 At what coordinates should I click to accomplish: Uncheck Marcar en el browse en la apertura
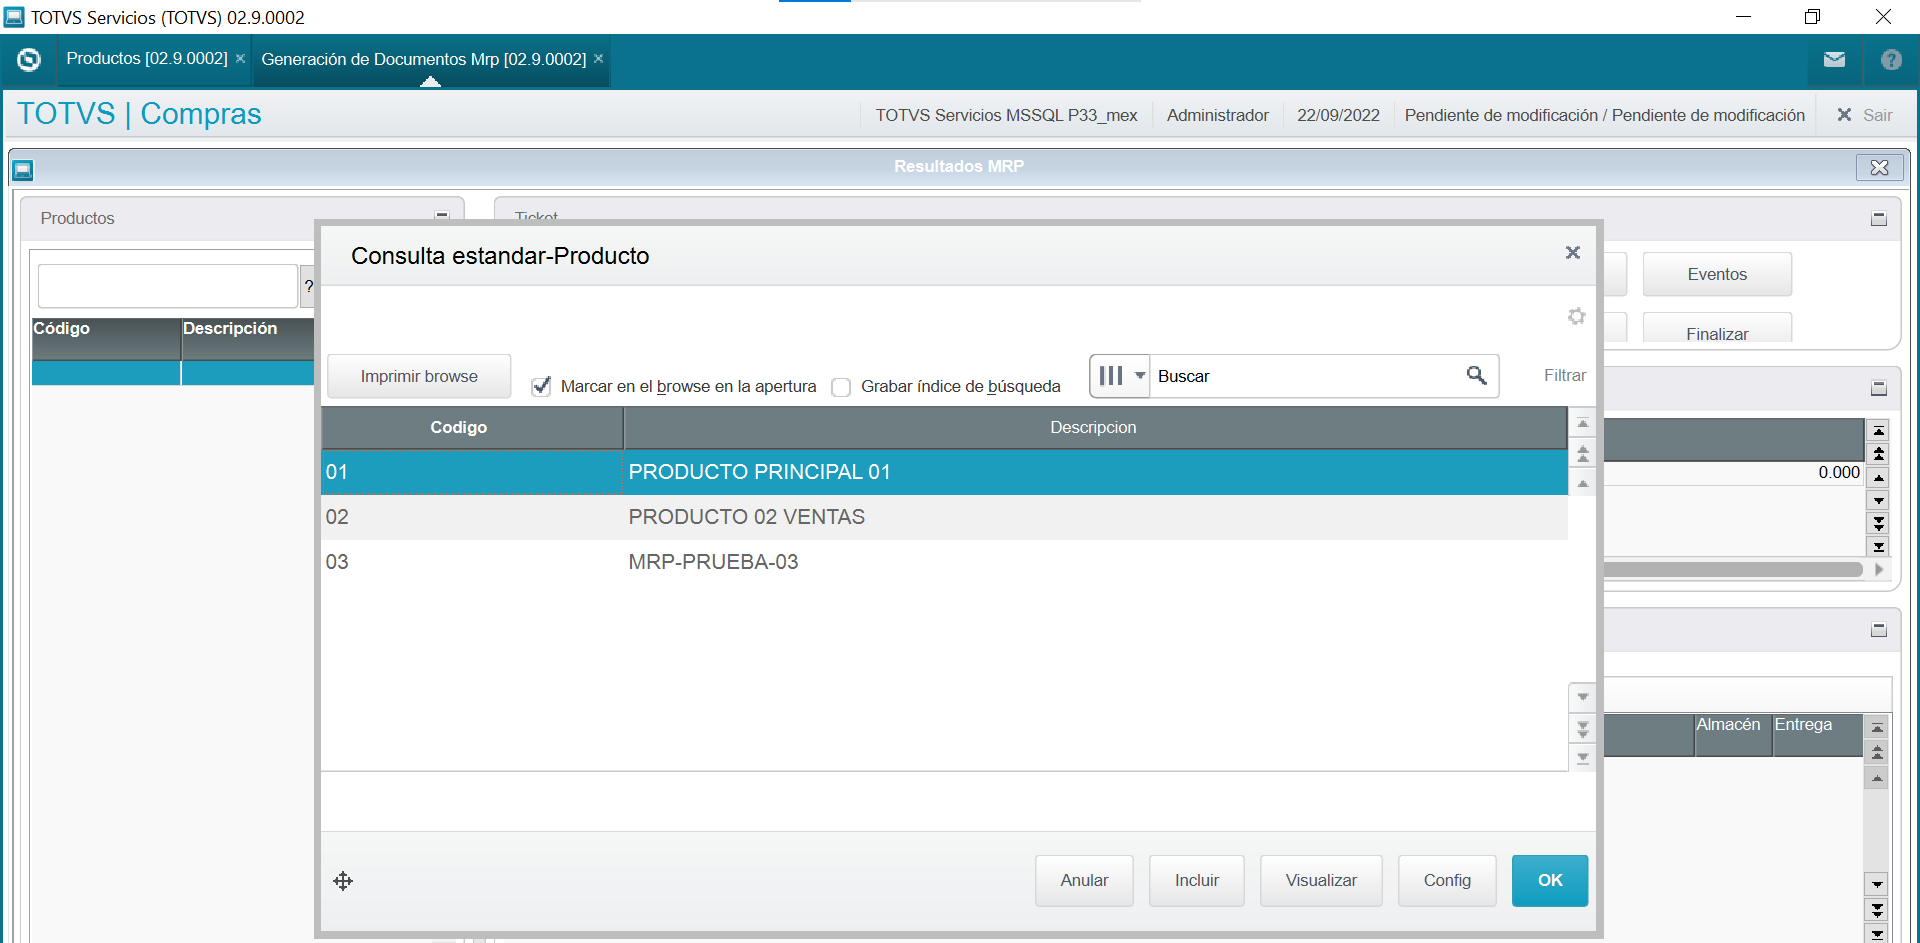coord(541,386)
